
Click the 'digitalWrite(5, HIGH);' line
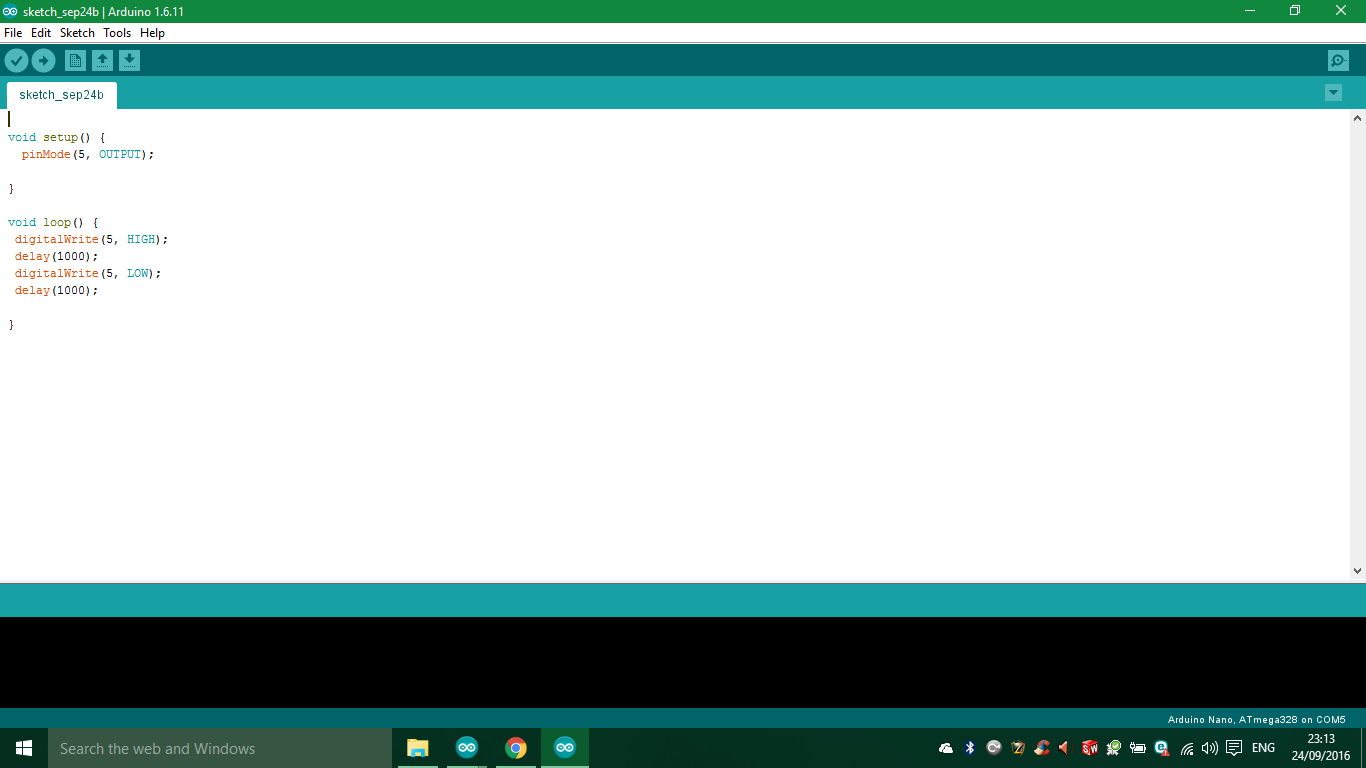(x=92, y=239)
